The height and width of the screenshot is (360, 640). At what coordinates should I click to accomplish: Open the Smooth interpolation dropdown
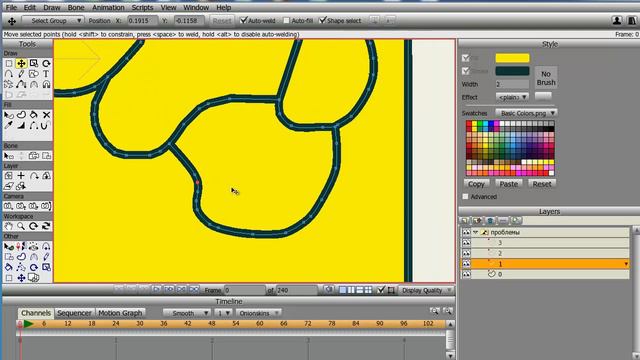tap(187, 313)
